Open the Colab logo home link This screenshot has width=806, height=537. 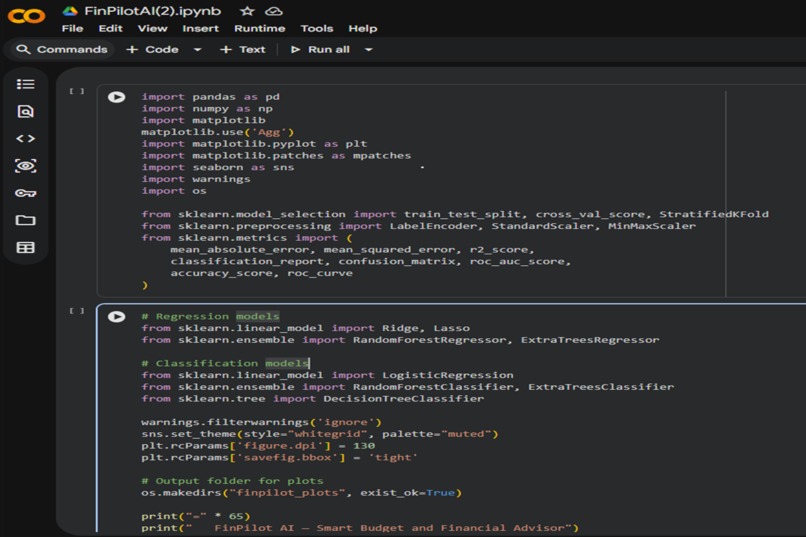[x=26, y=15]
